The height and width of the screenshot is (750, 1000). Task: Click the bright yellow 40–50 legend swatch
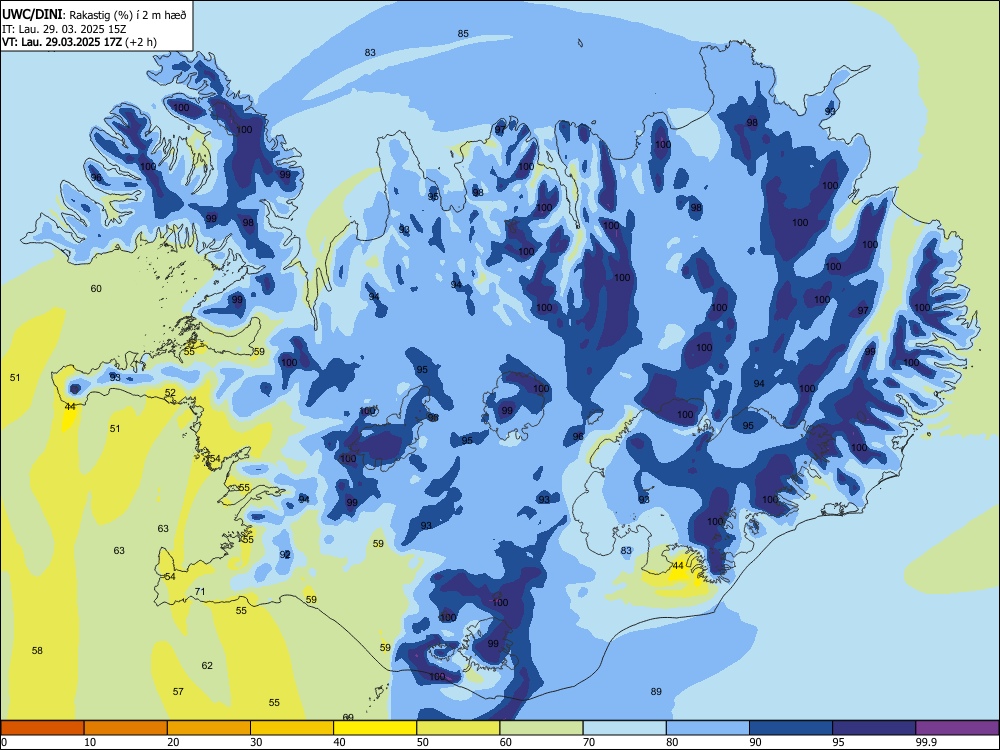tap(375, 728)
